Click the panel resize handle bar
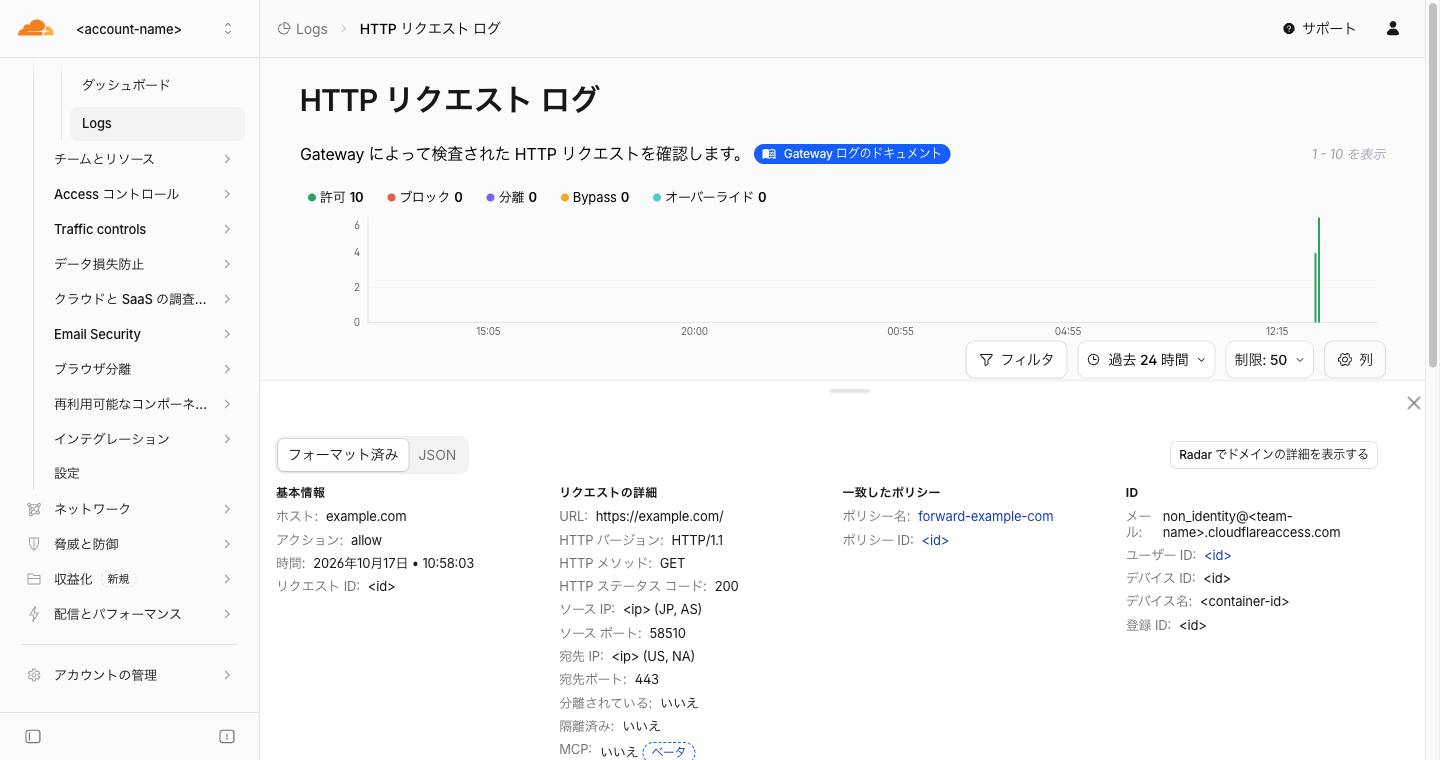The image size is (1440, 760). (850, 391)
